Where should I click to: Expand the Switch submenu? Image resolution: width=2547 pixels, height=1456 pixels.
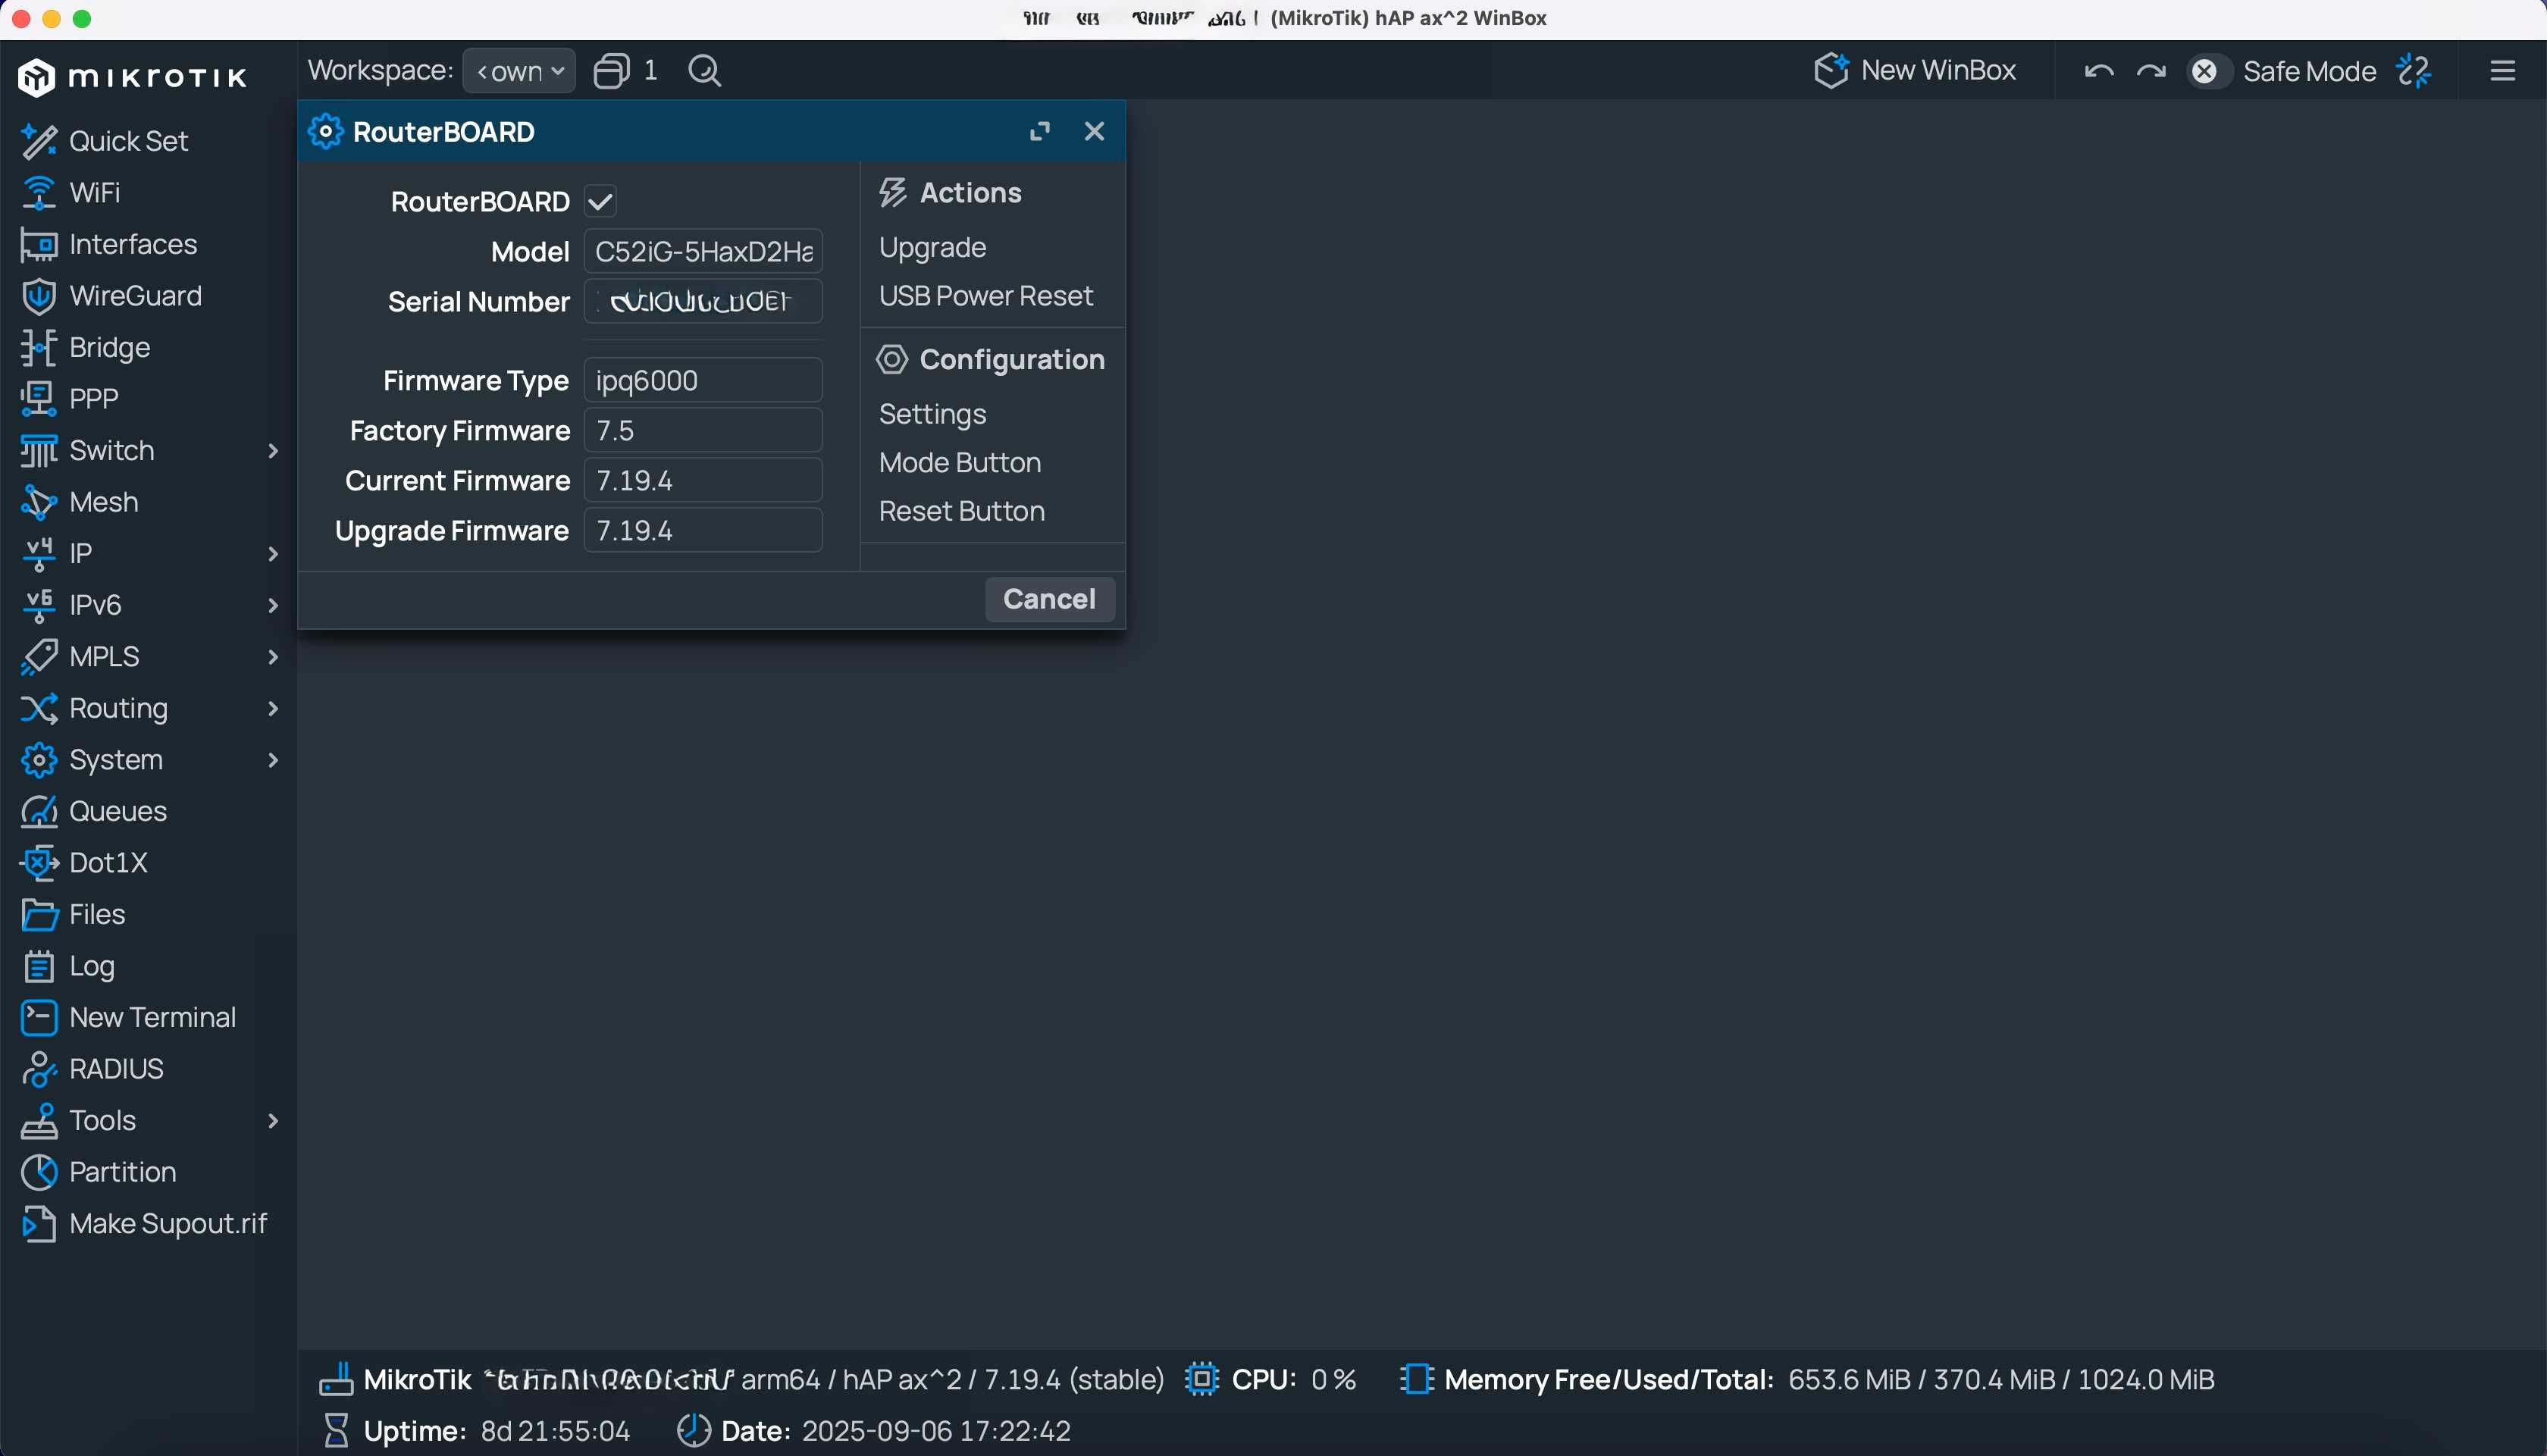(x=273, y=451)
